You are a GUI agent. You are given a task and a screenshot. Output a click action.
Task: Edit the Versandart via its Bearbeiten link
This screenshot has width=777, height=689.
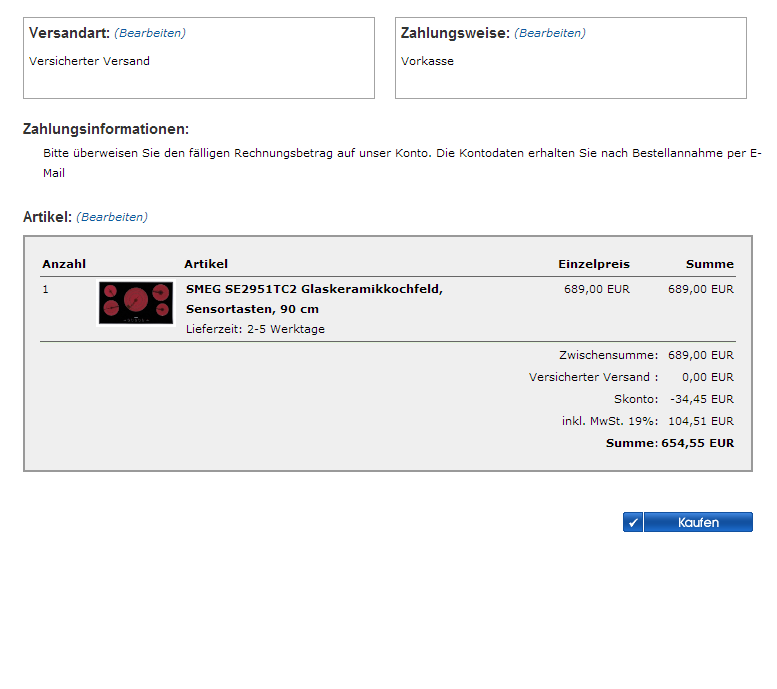pos(150,33)
